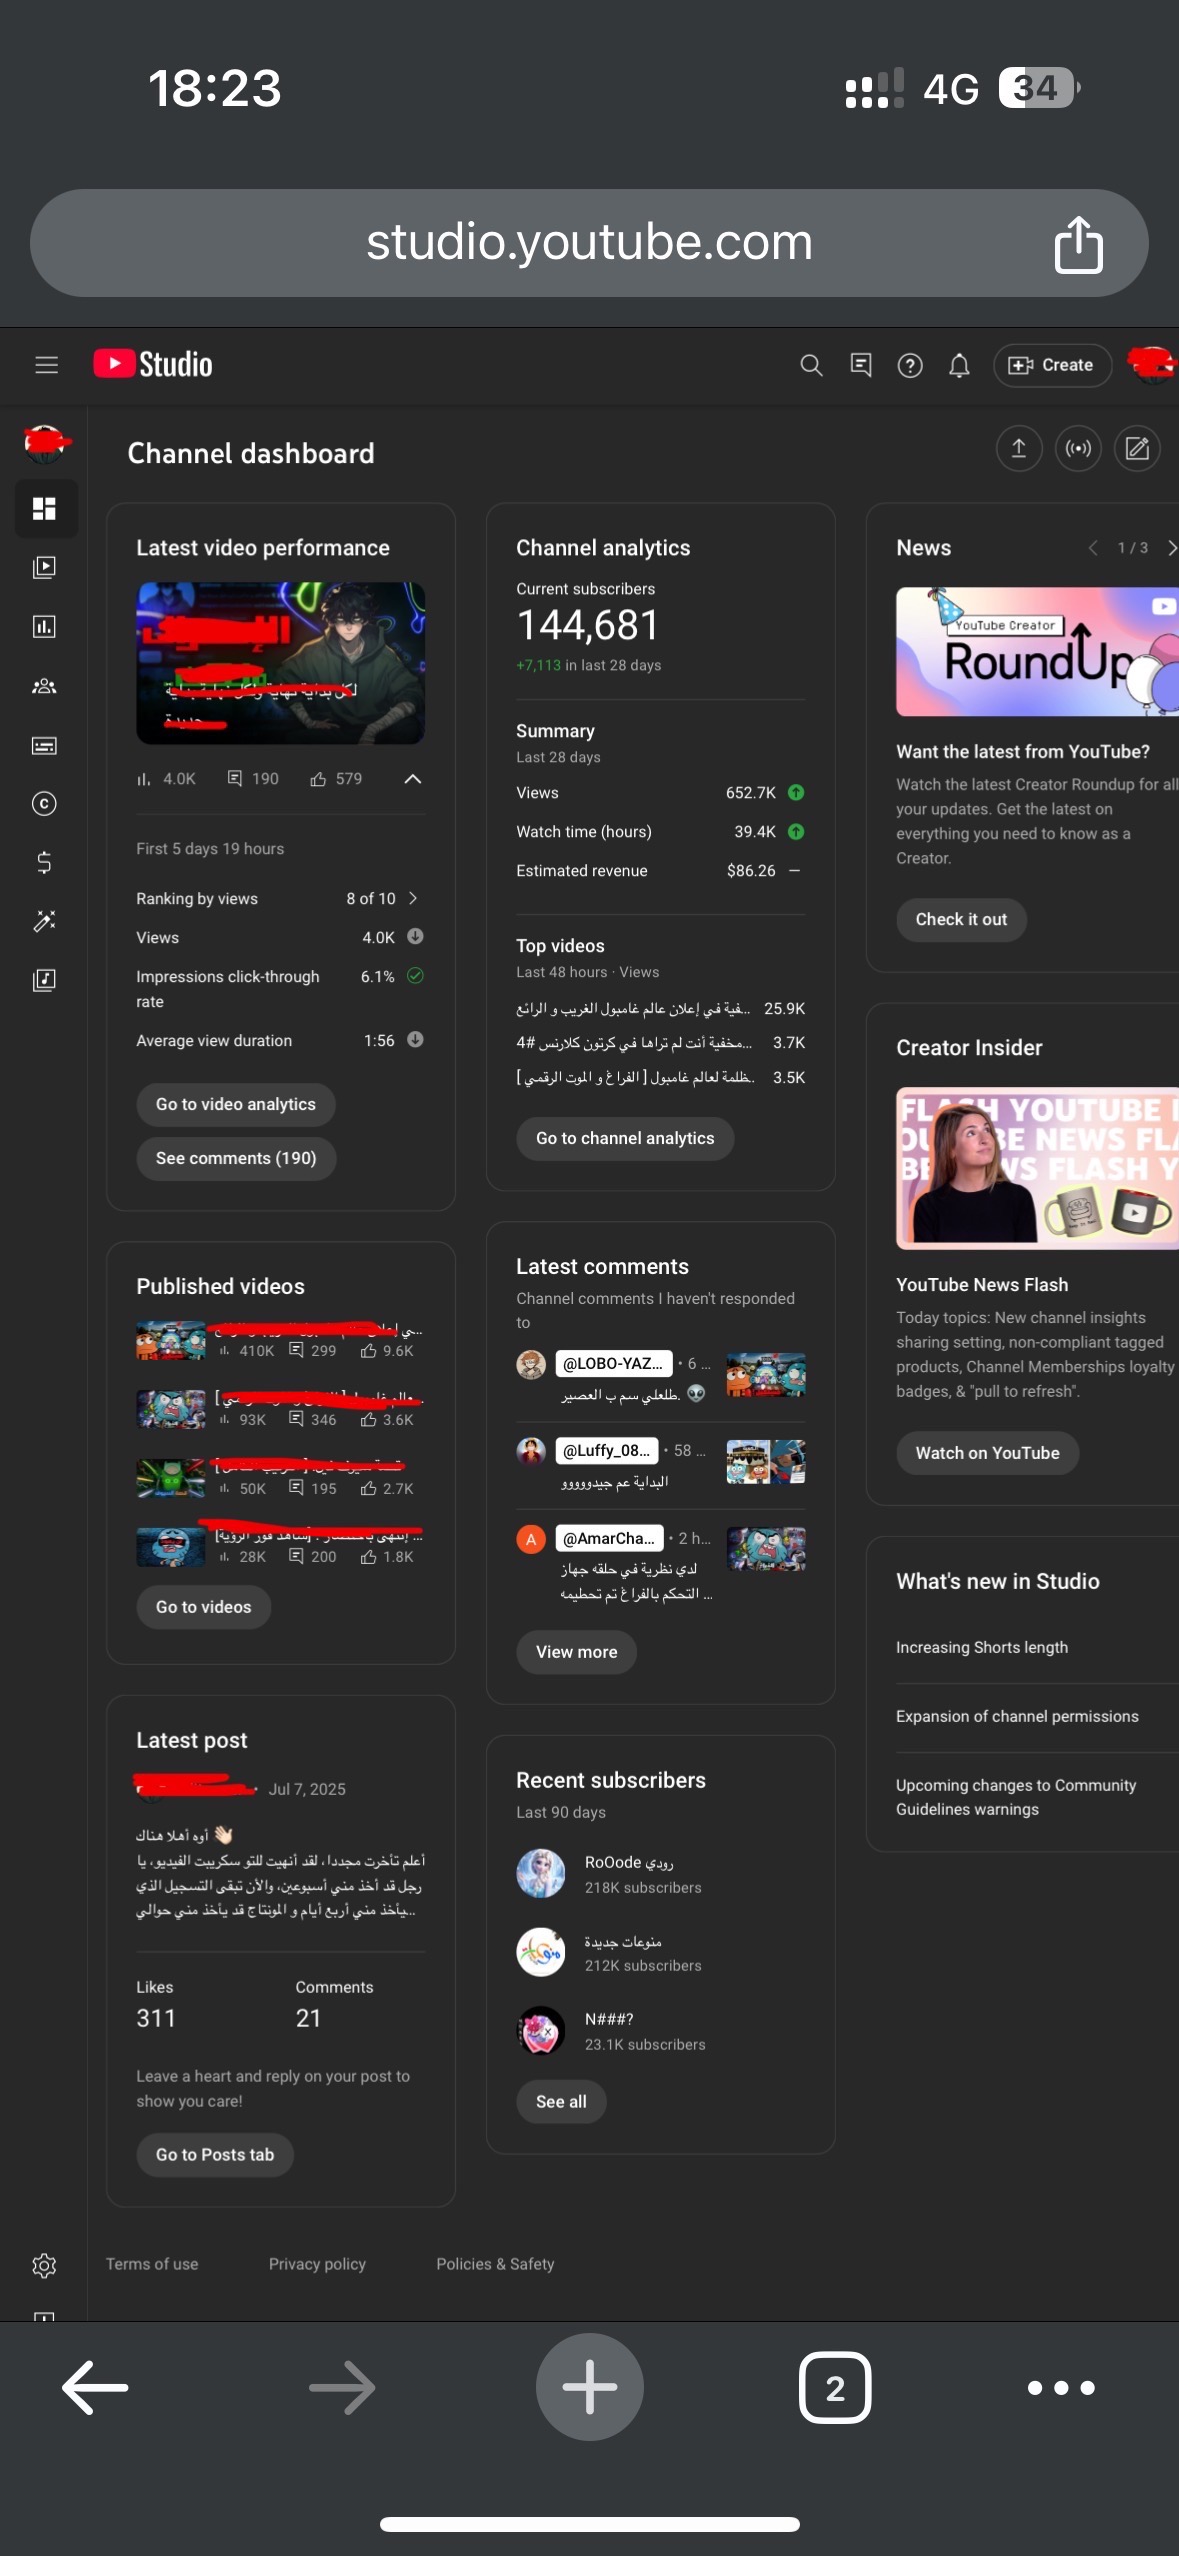Open the Analytics icon in the sidebar
This screenshot has height=2556, width=1179.
(45, 627)
